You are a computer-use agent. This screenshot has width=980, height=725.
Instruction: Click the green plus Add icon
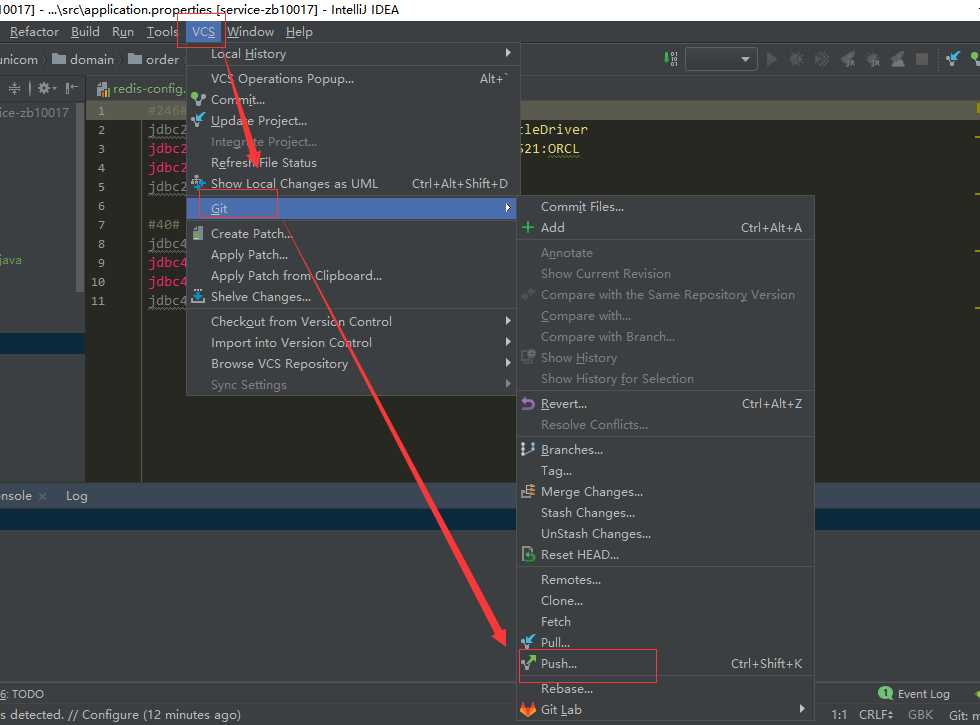(x=528, y=228)
